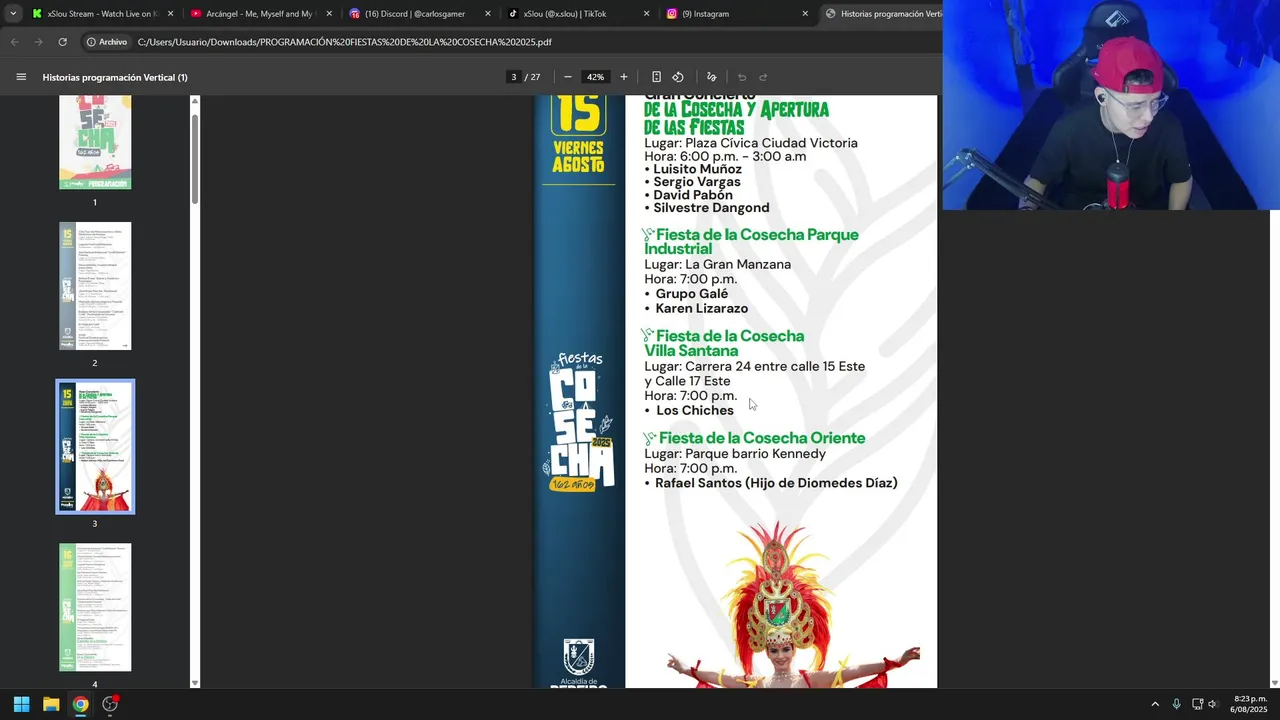Go forward in browser history
Image resolution: width=1280 pixels, height=720 pixels.
pyautogui.click(x=38, y=42)
